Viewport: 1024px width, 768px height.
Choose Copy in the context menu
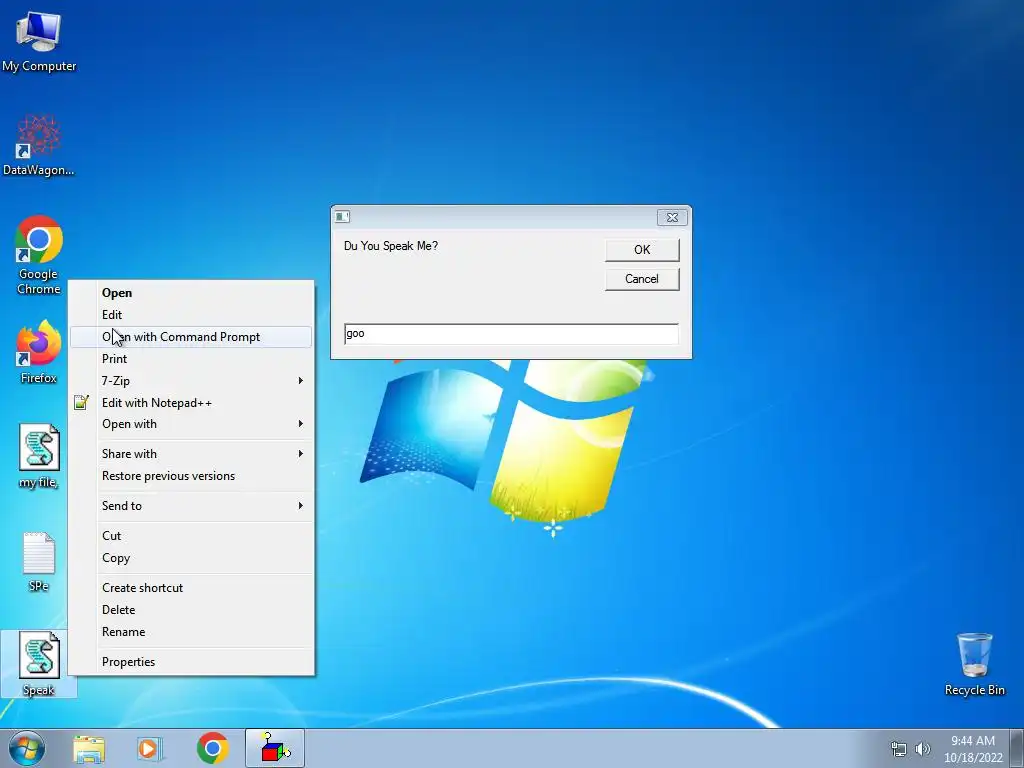[191, 558]
